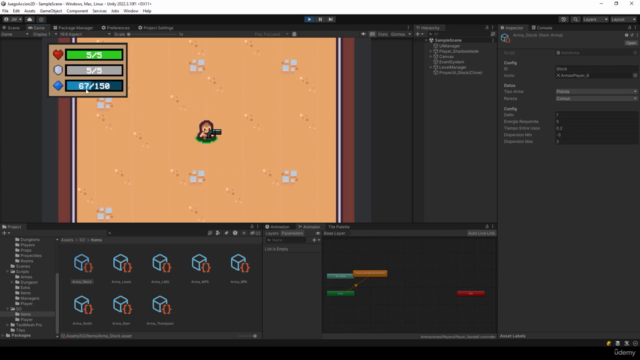Switch to the Preferences tab
The height and width of the screenshot is (360, 640).
pos(116,28)
